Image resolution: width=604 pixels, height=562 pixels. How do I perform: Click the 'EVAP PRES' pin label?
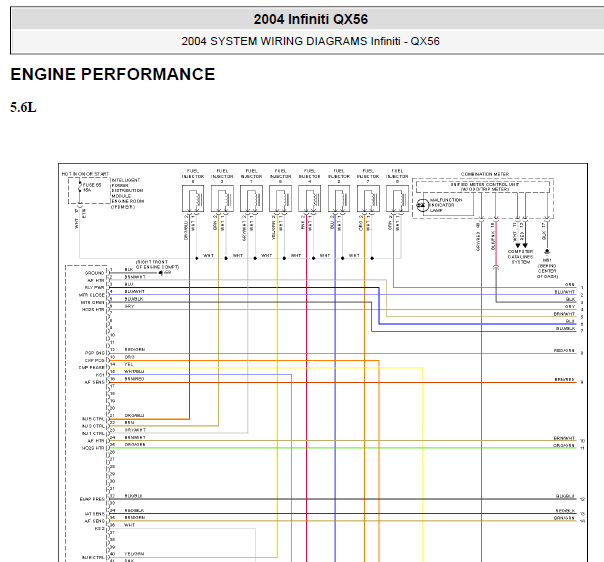coord(92,499)
